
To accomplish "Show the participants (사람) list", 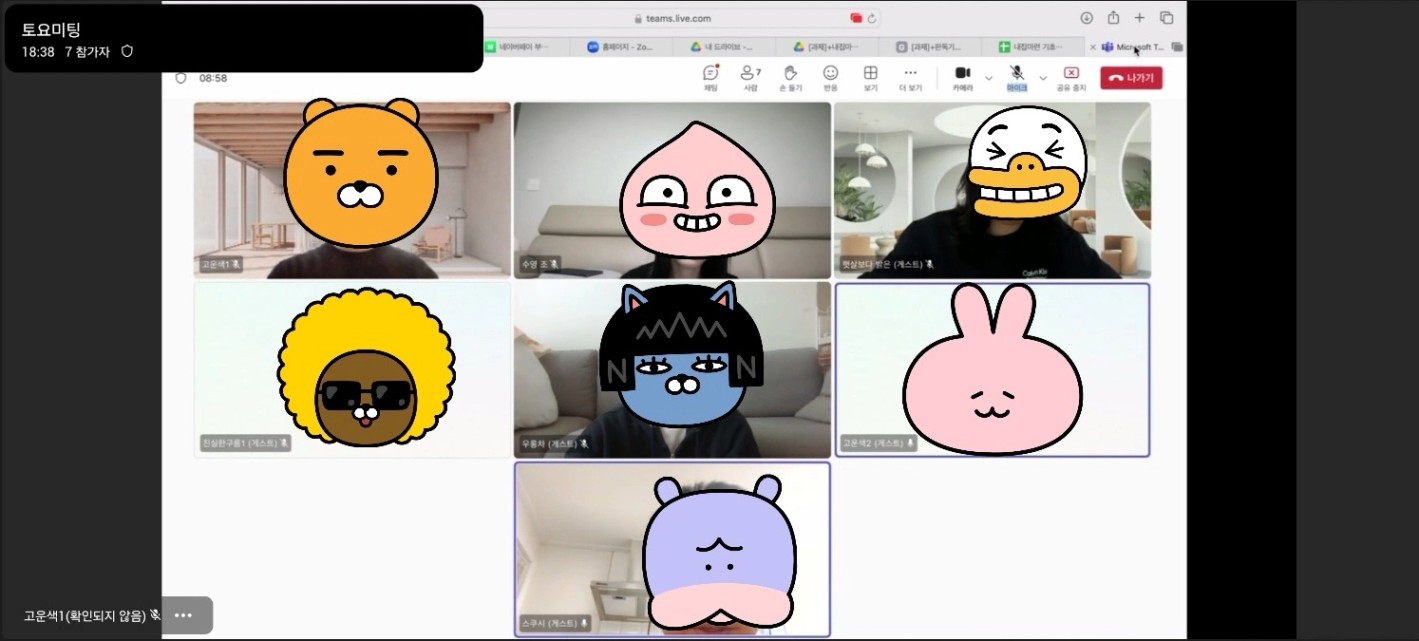I will tap(750, 77).
